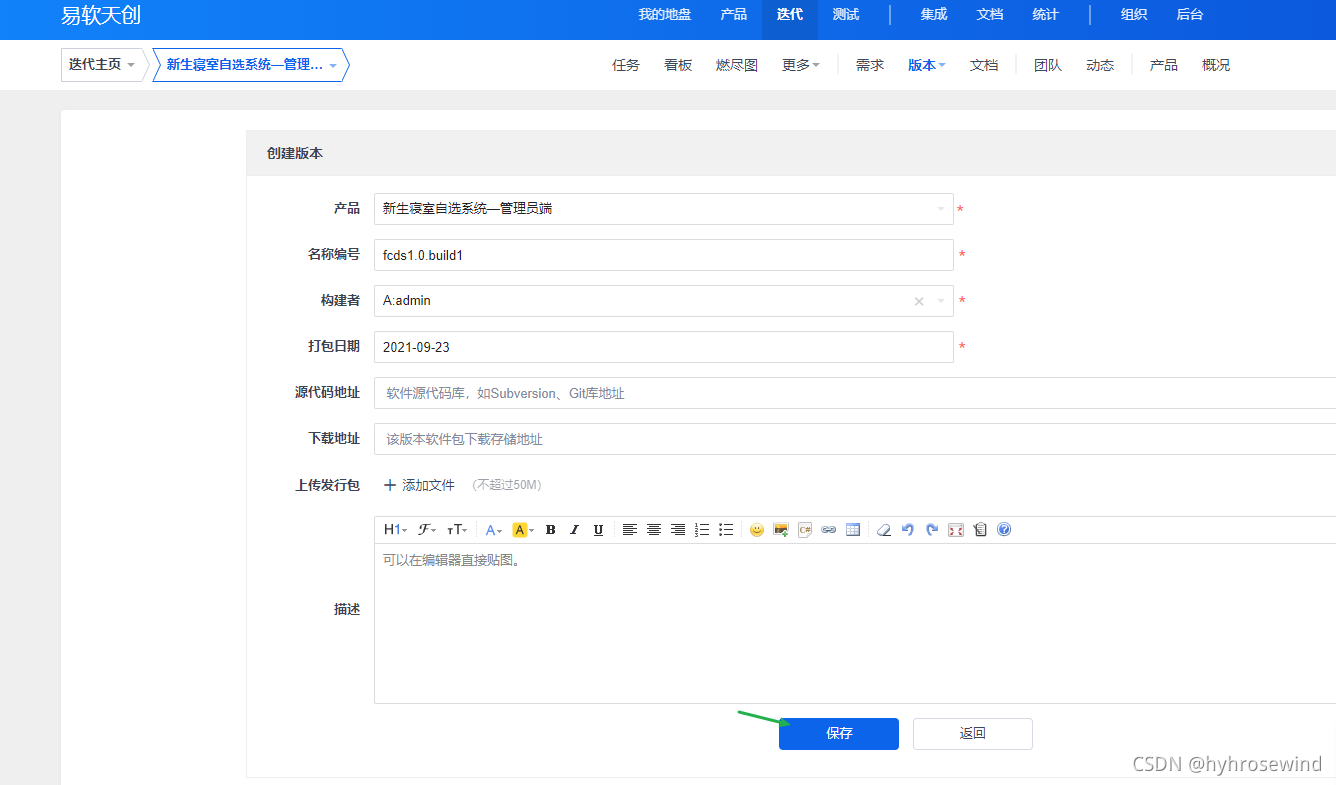The image size is (1336, 785).
Task: Toggle bold formatting in description editor
Action: click(550, 530)
